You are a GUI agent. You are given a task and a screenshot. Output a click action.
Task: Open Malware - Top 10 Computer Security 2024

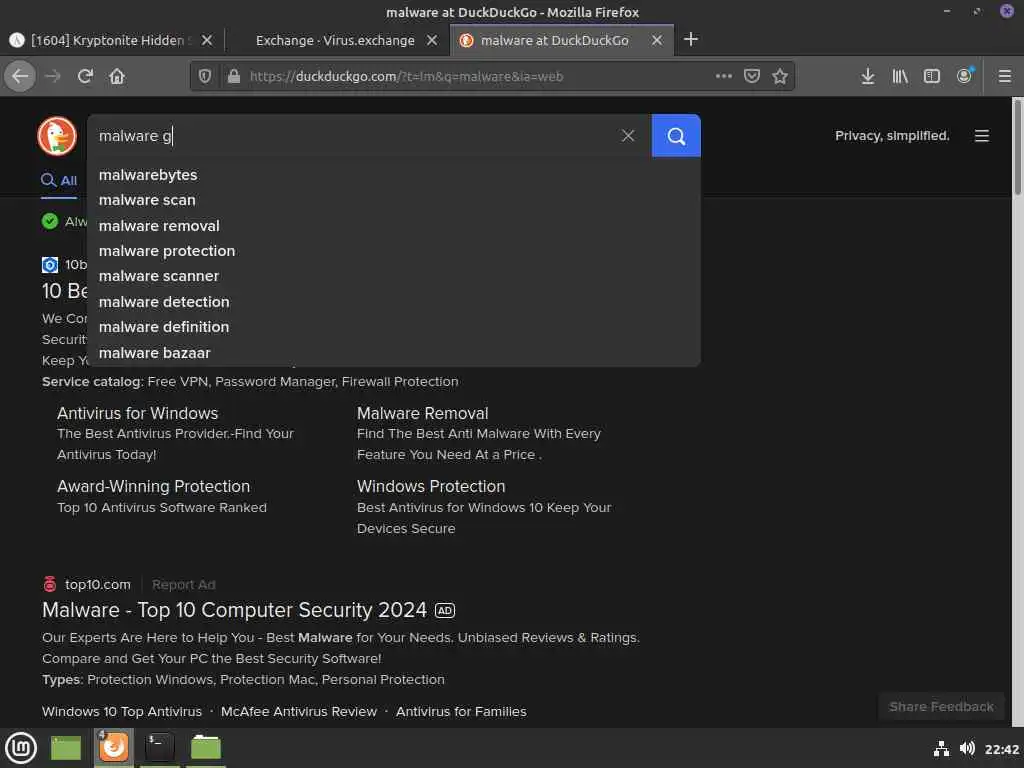coord(234,610)
